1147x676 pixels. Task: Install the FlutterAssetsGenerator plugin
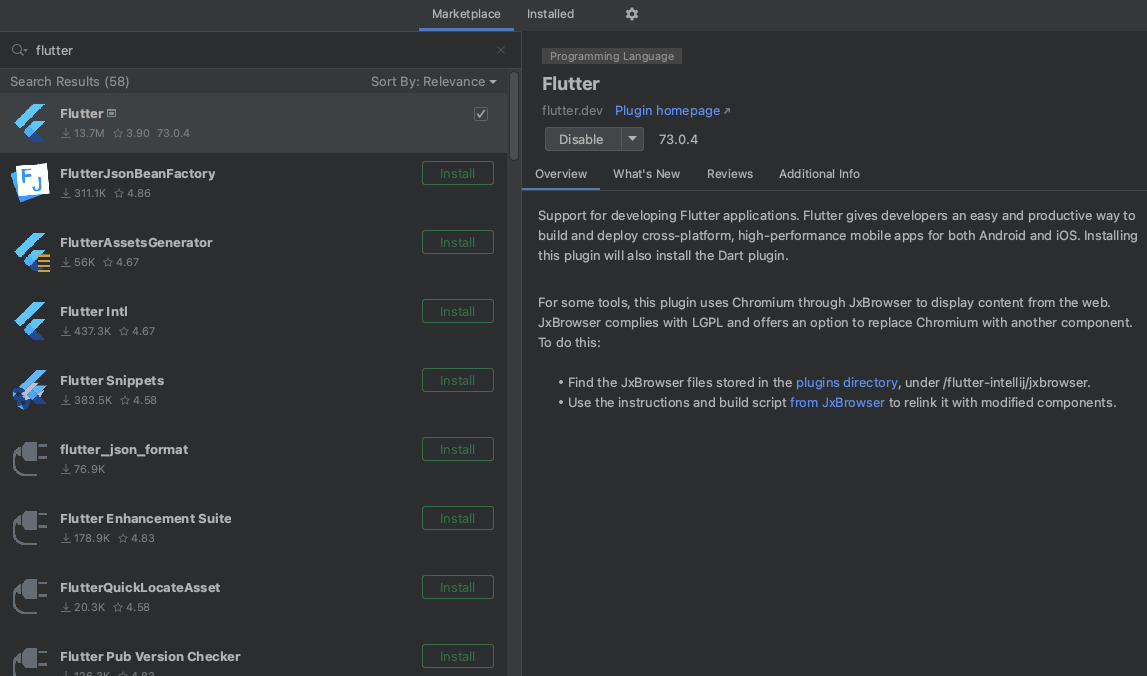tap(458, 242)
